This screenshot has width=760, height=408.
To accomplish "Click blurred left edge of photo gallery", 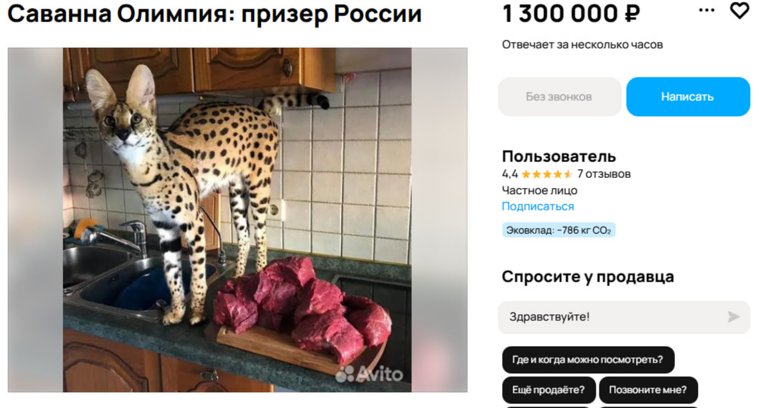I will [x=35, y=220].
